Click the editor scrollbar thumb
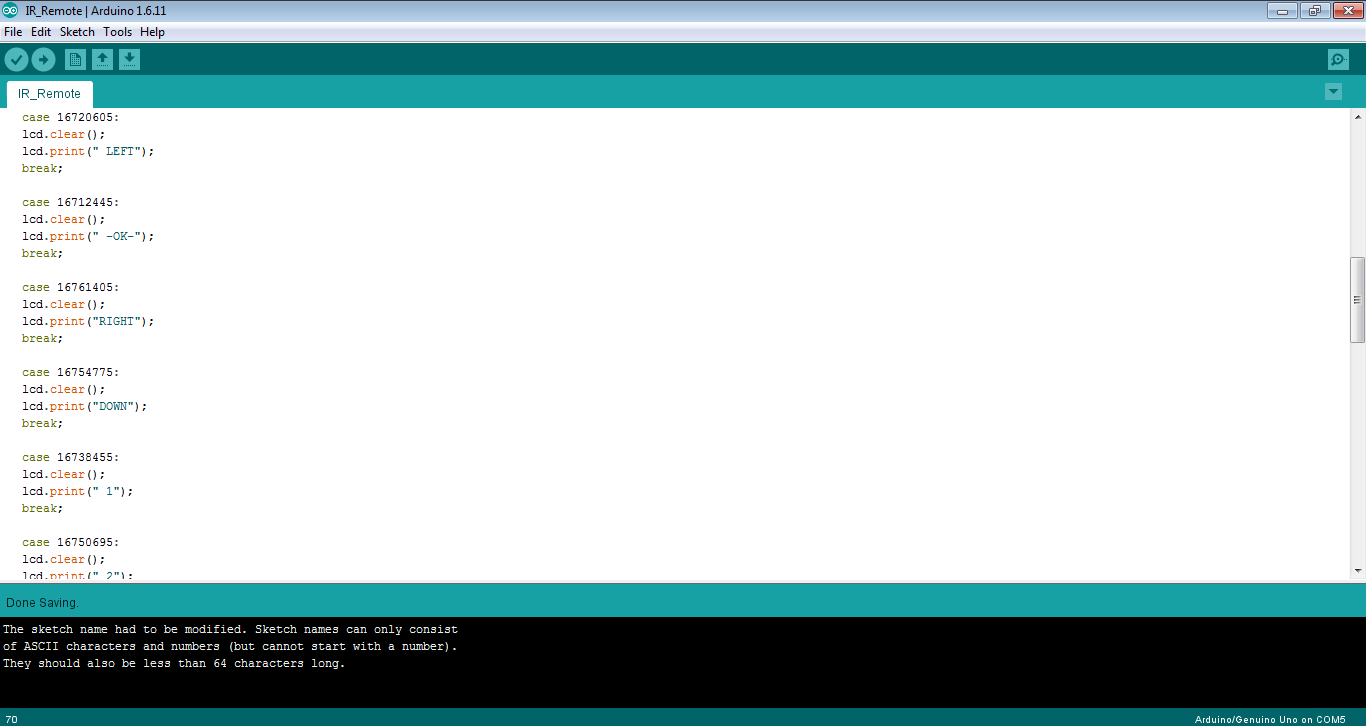 [x=1357, y=300]
